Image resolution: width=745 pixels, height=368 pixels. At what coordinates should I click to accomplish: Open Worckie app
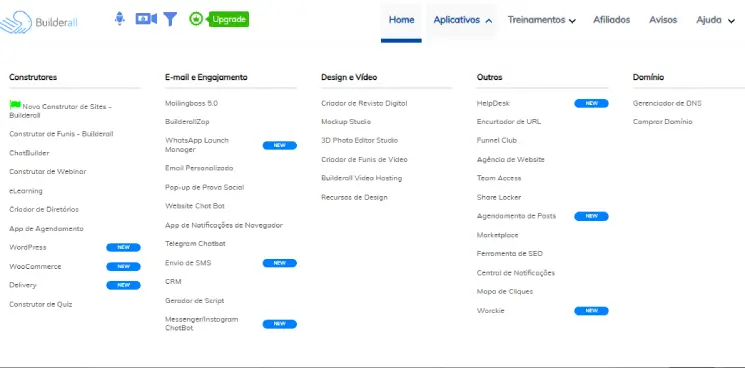pos(490,311)
